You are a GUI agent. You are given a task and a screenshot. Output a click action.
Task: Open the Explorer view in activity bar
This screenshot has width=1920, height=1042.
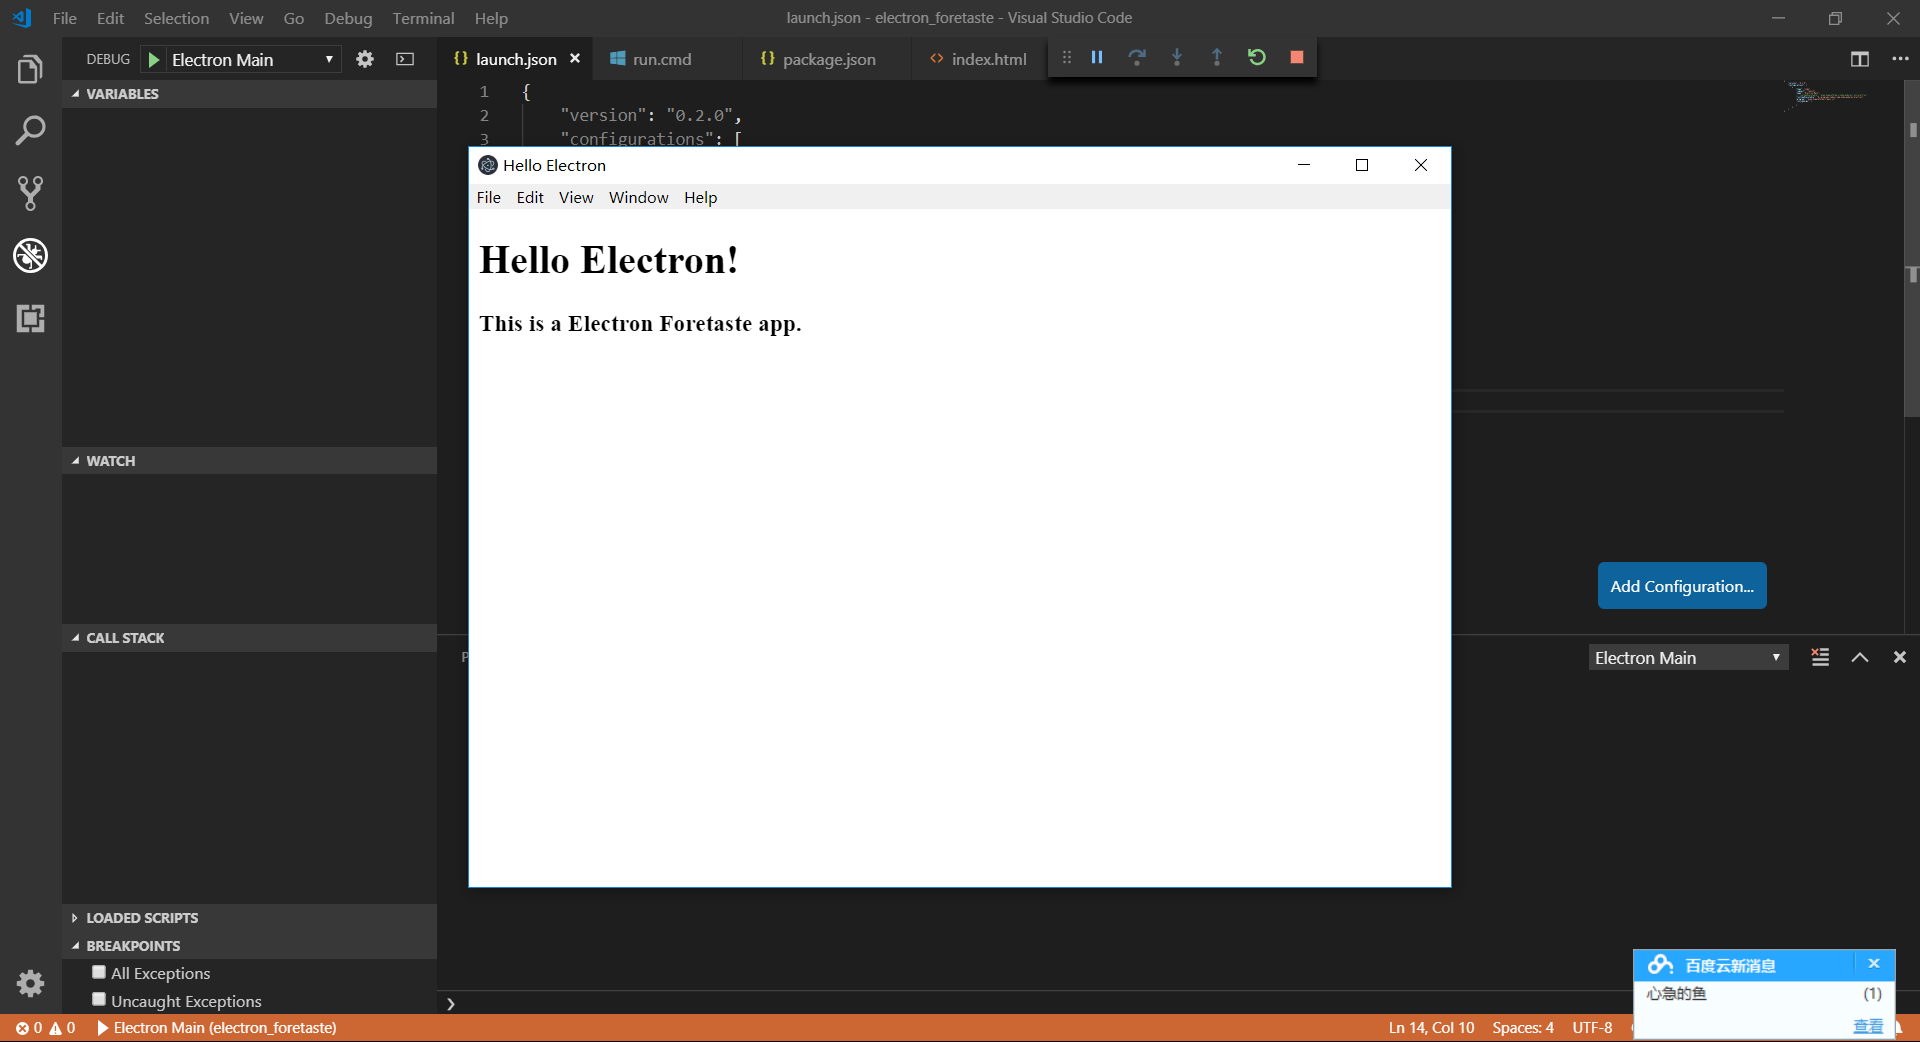(30, 70)
